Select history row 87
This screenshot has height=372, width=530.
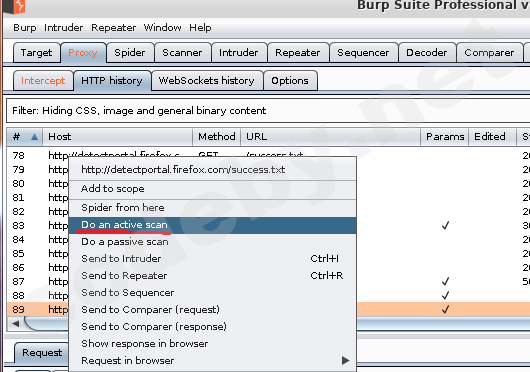18,282
